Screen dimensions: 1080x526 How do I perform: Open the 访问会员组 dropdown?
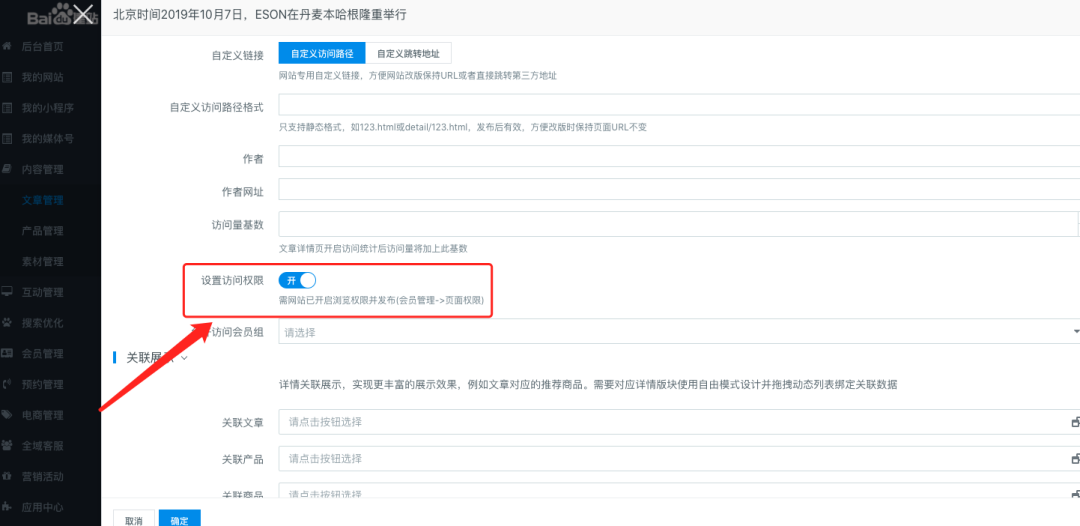[x=678, y=332]
